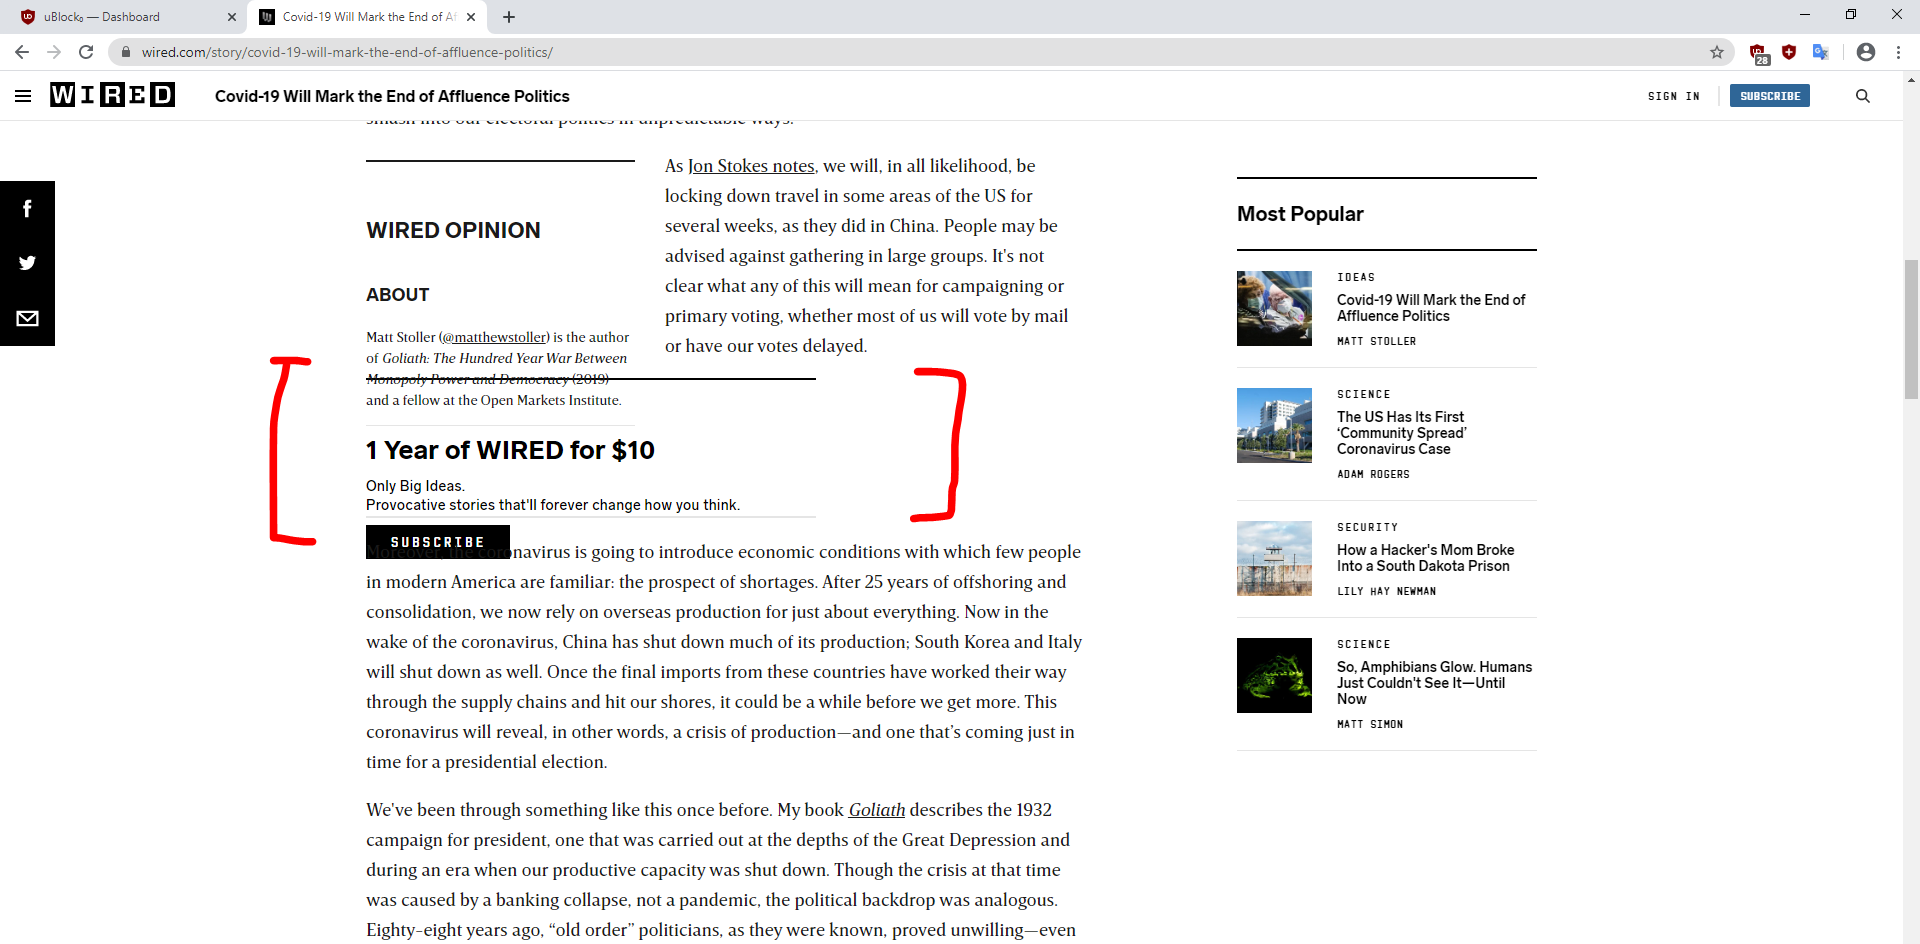1920x944 pixels.
Task: Open the glowing amphibians article thumbnail
Action: 1274,675
